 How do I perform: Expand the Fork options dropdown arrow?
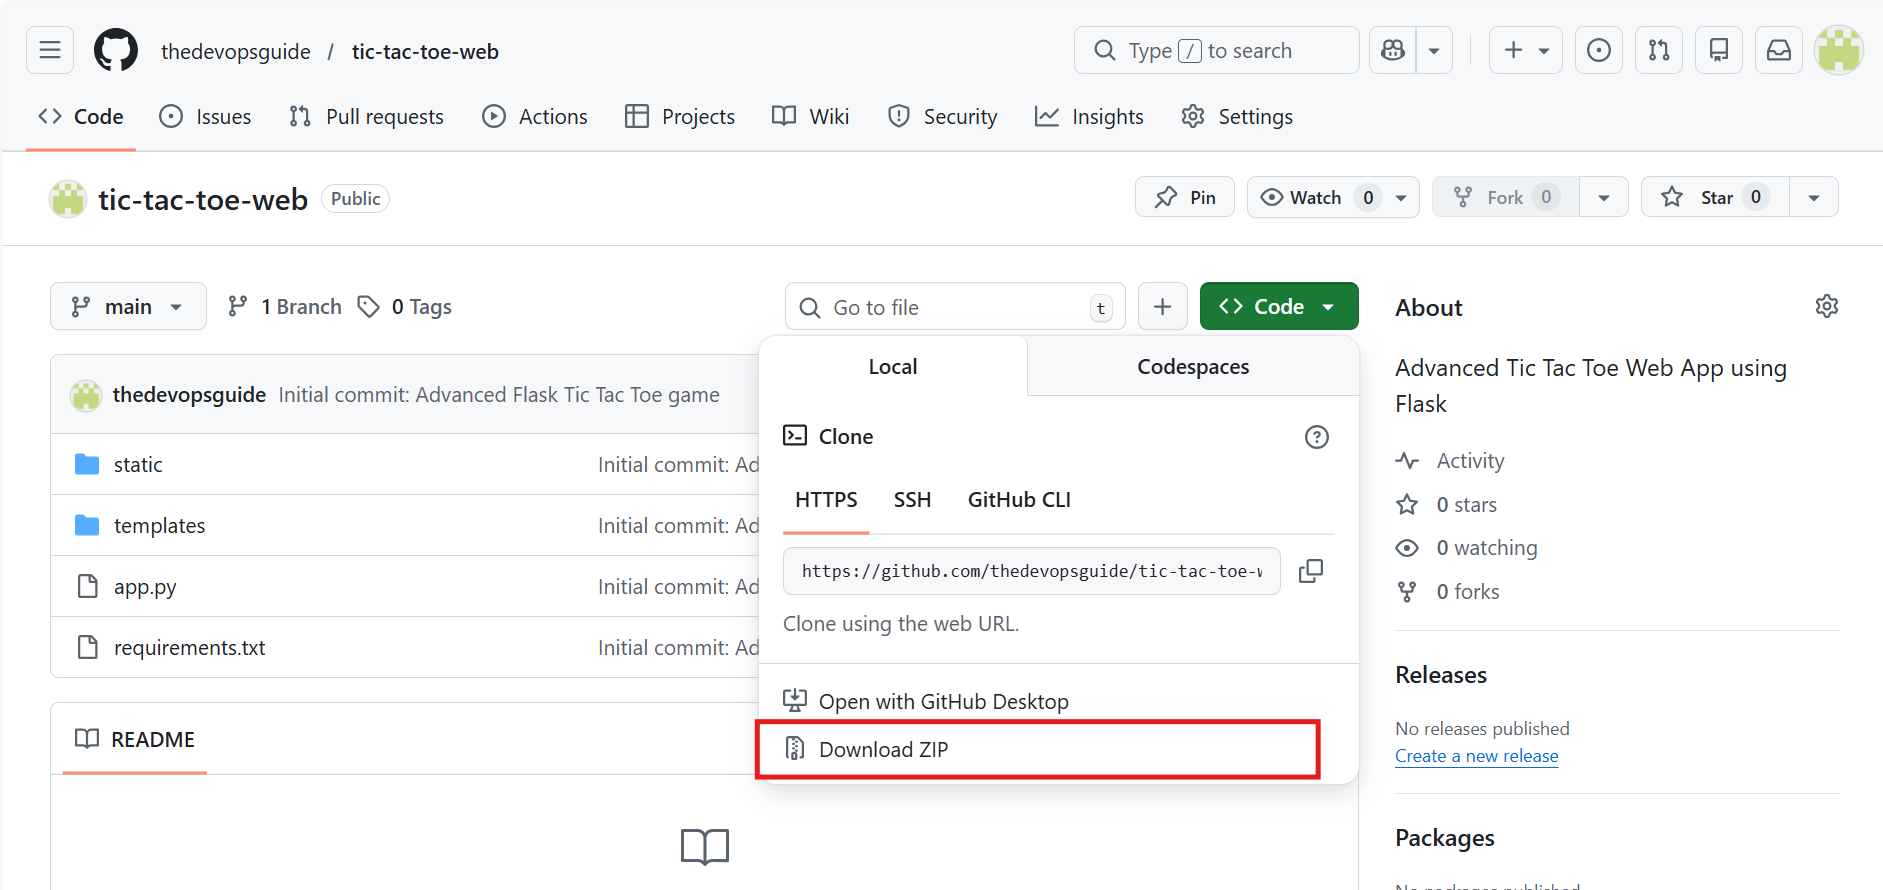[1604, 197]
